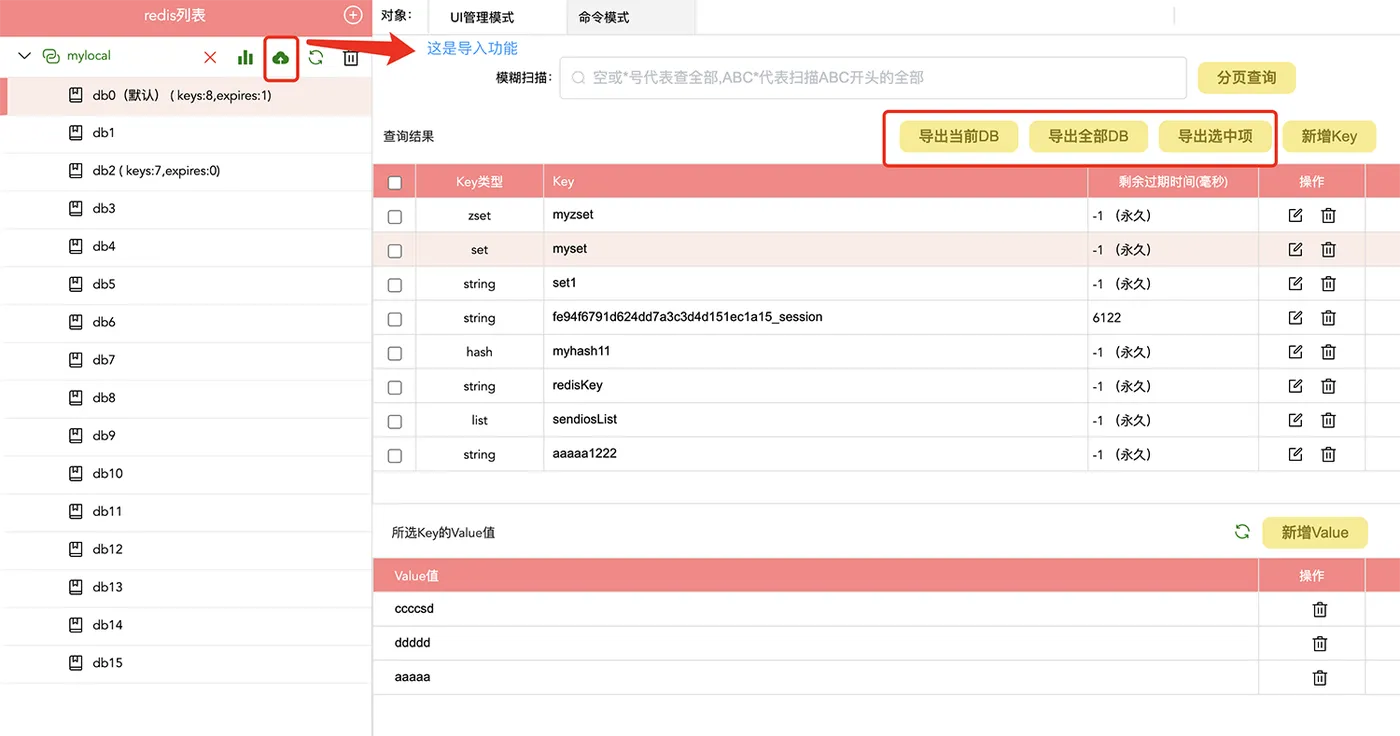Viewport: 1400px width, 736px height.
Task: Open database db3
Action: pyautogui.click(x=186, y=209)
